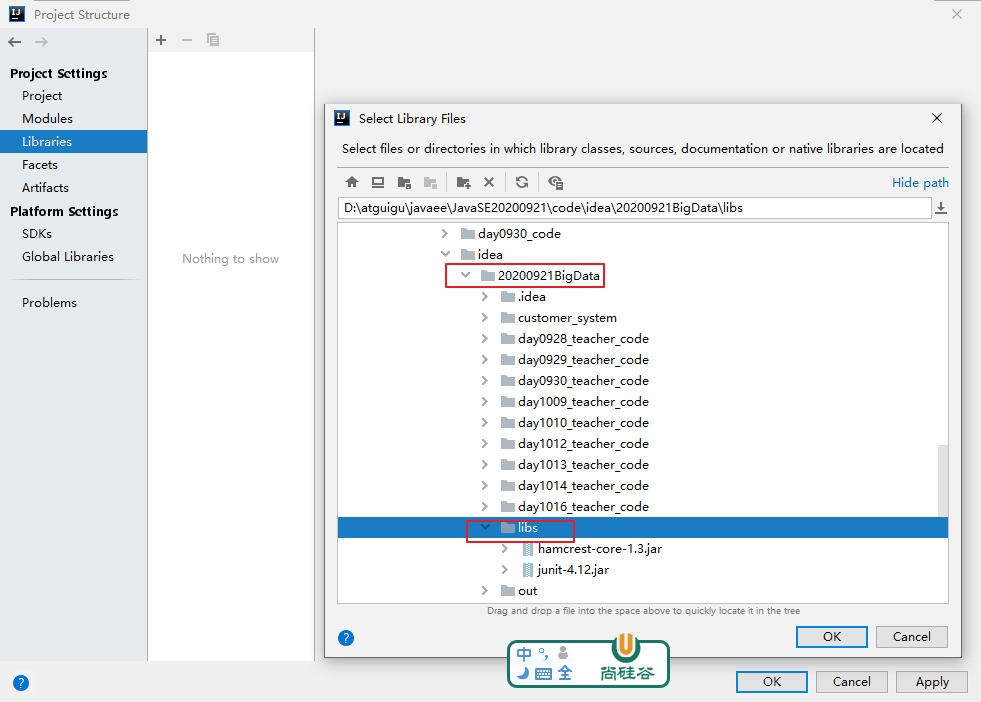
Task: Toggle show hidden files and directories
Action: 556,182
